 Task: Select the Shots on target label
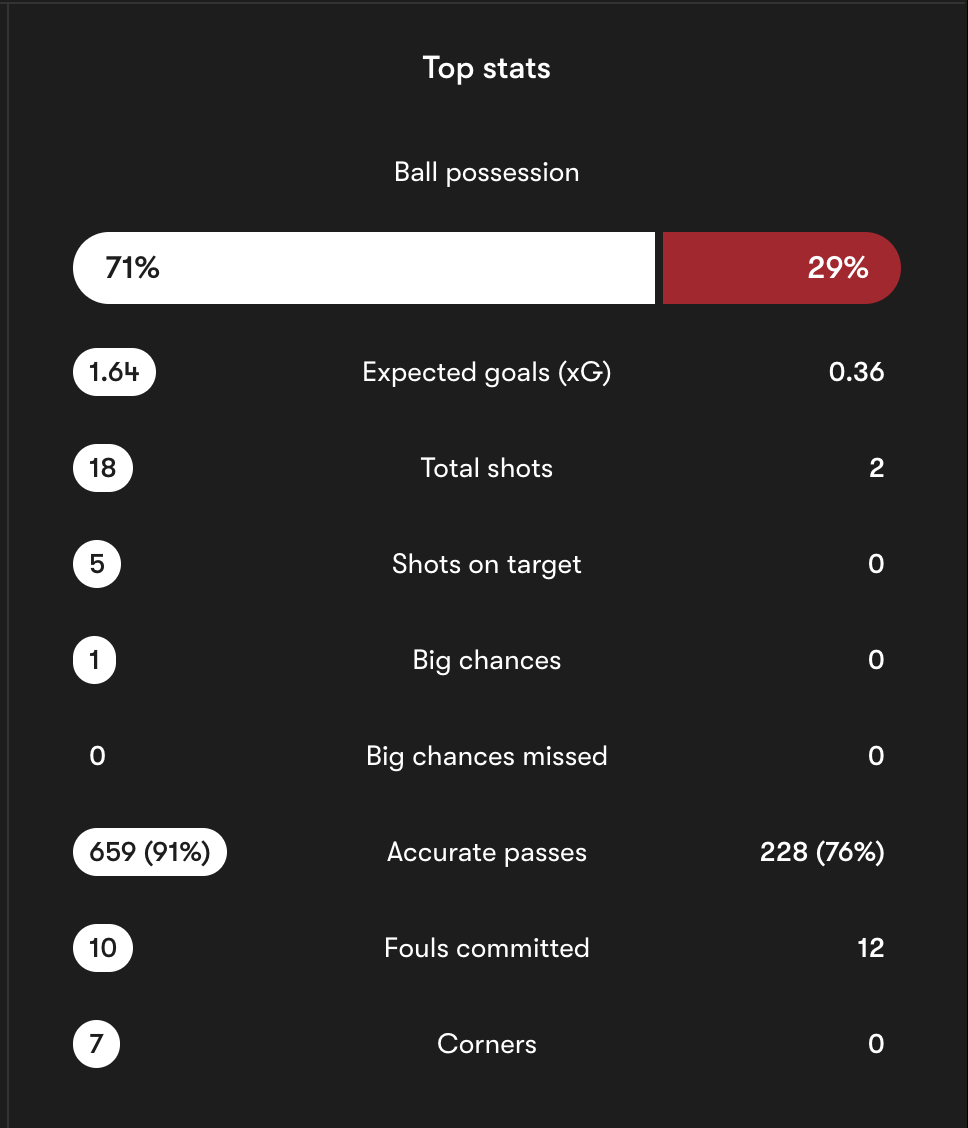(486, 565)
